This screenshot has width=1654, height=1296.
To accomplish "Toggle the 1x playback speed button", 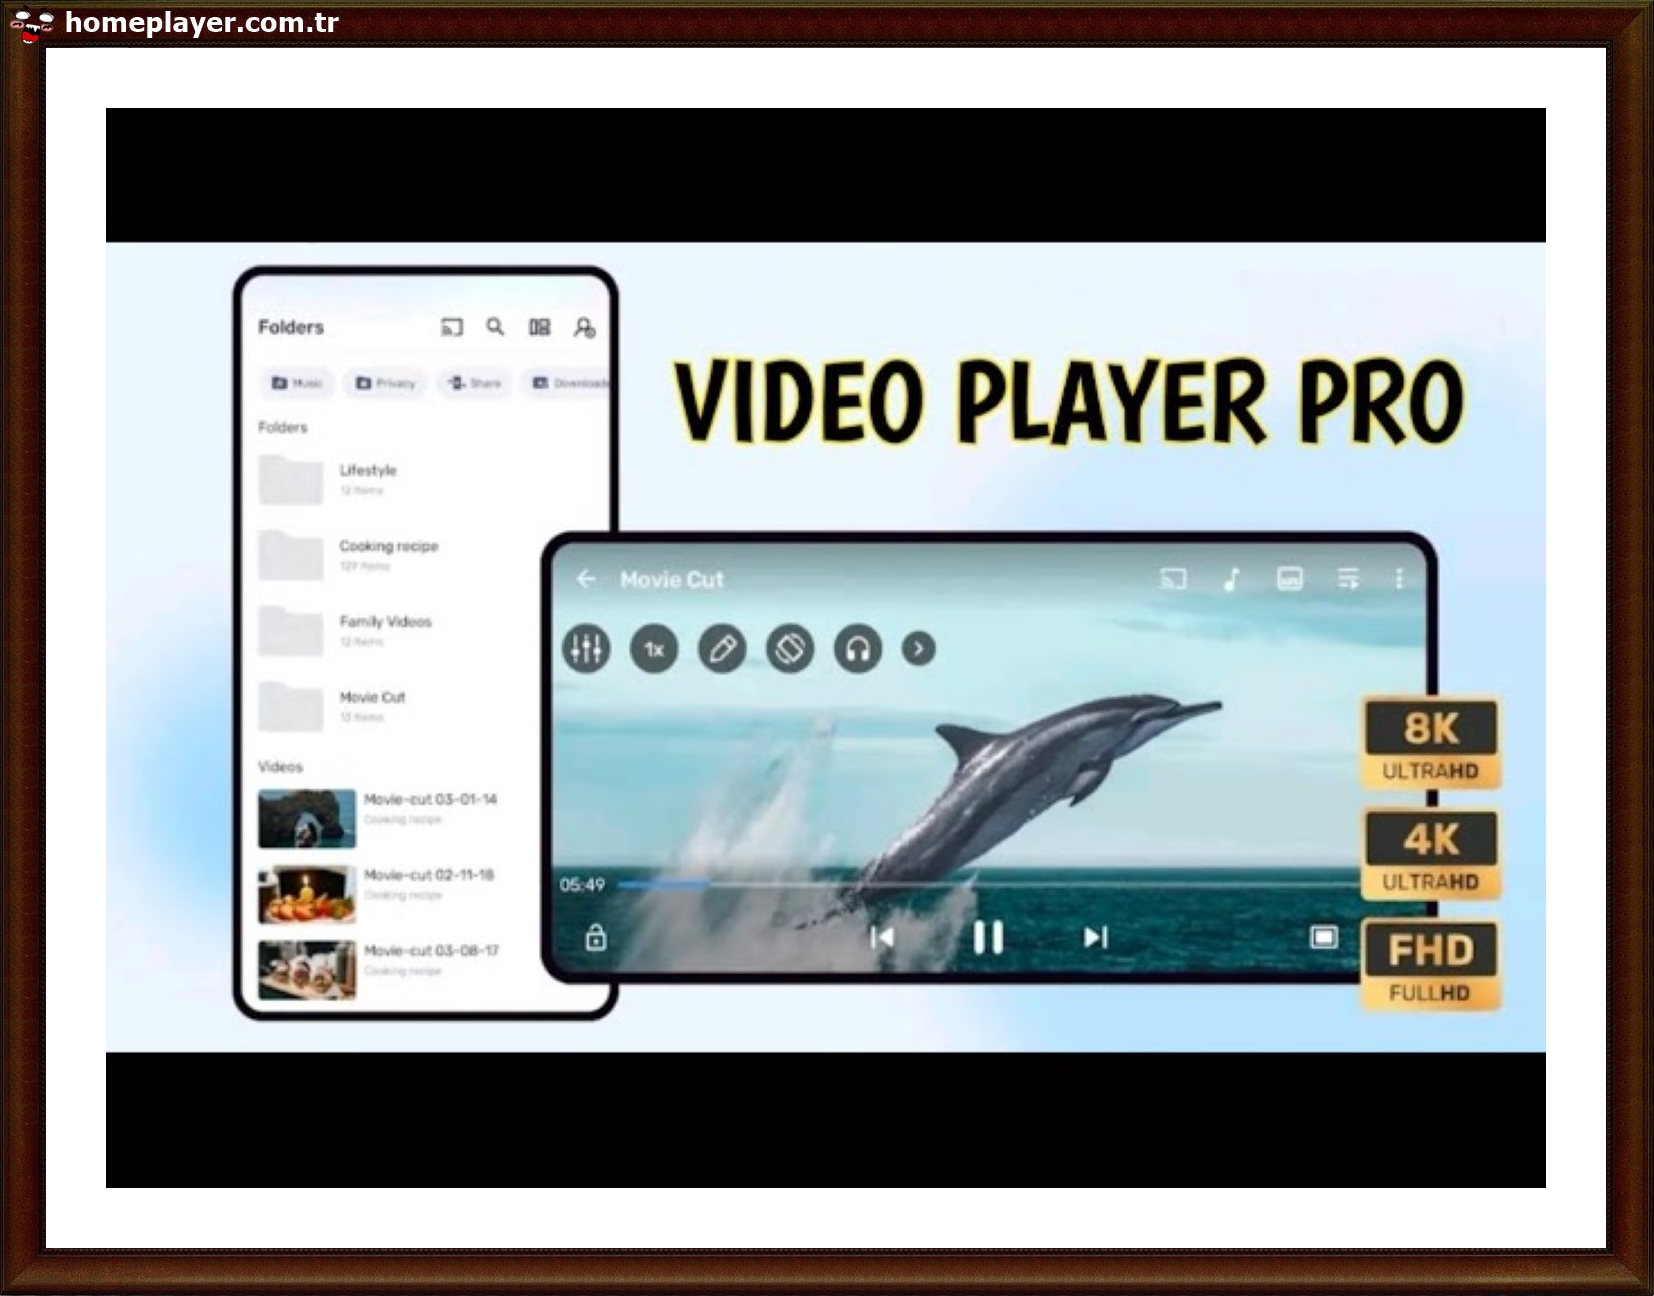I will [x=654, y=648].
